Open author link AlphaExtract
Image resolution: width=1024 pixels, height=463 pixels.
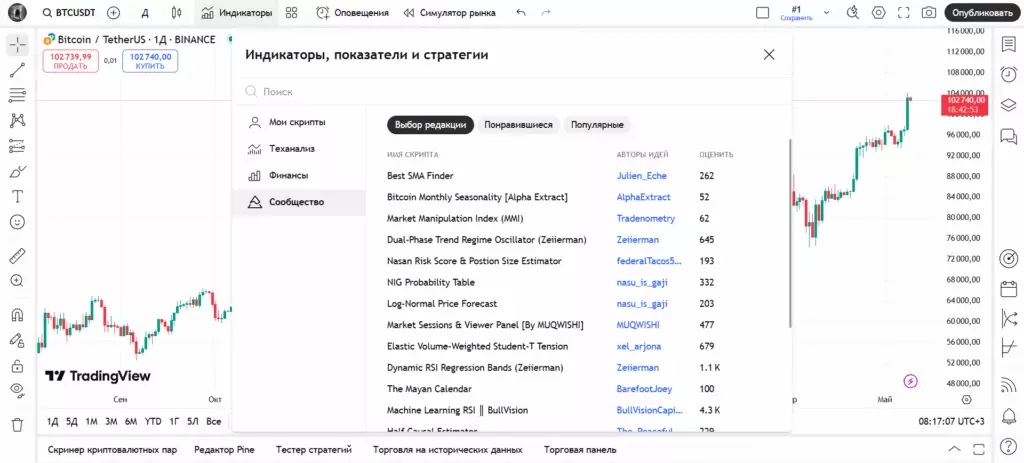click(643, 197)
